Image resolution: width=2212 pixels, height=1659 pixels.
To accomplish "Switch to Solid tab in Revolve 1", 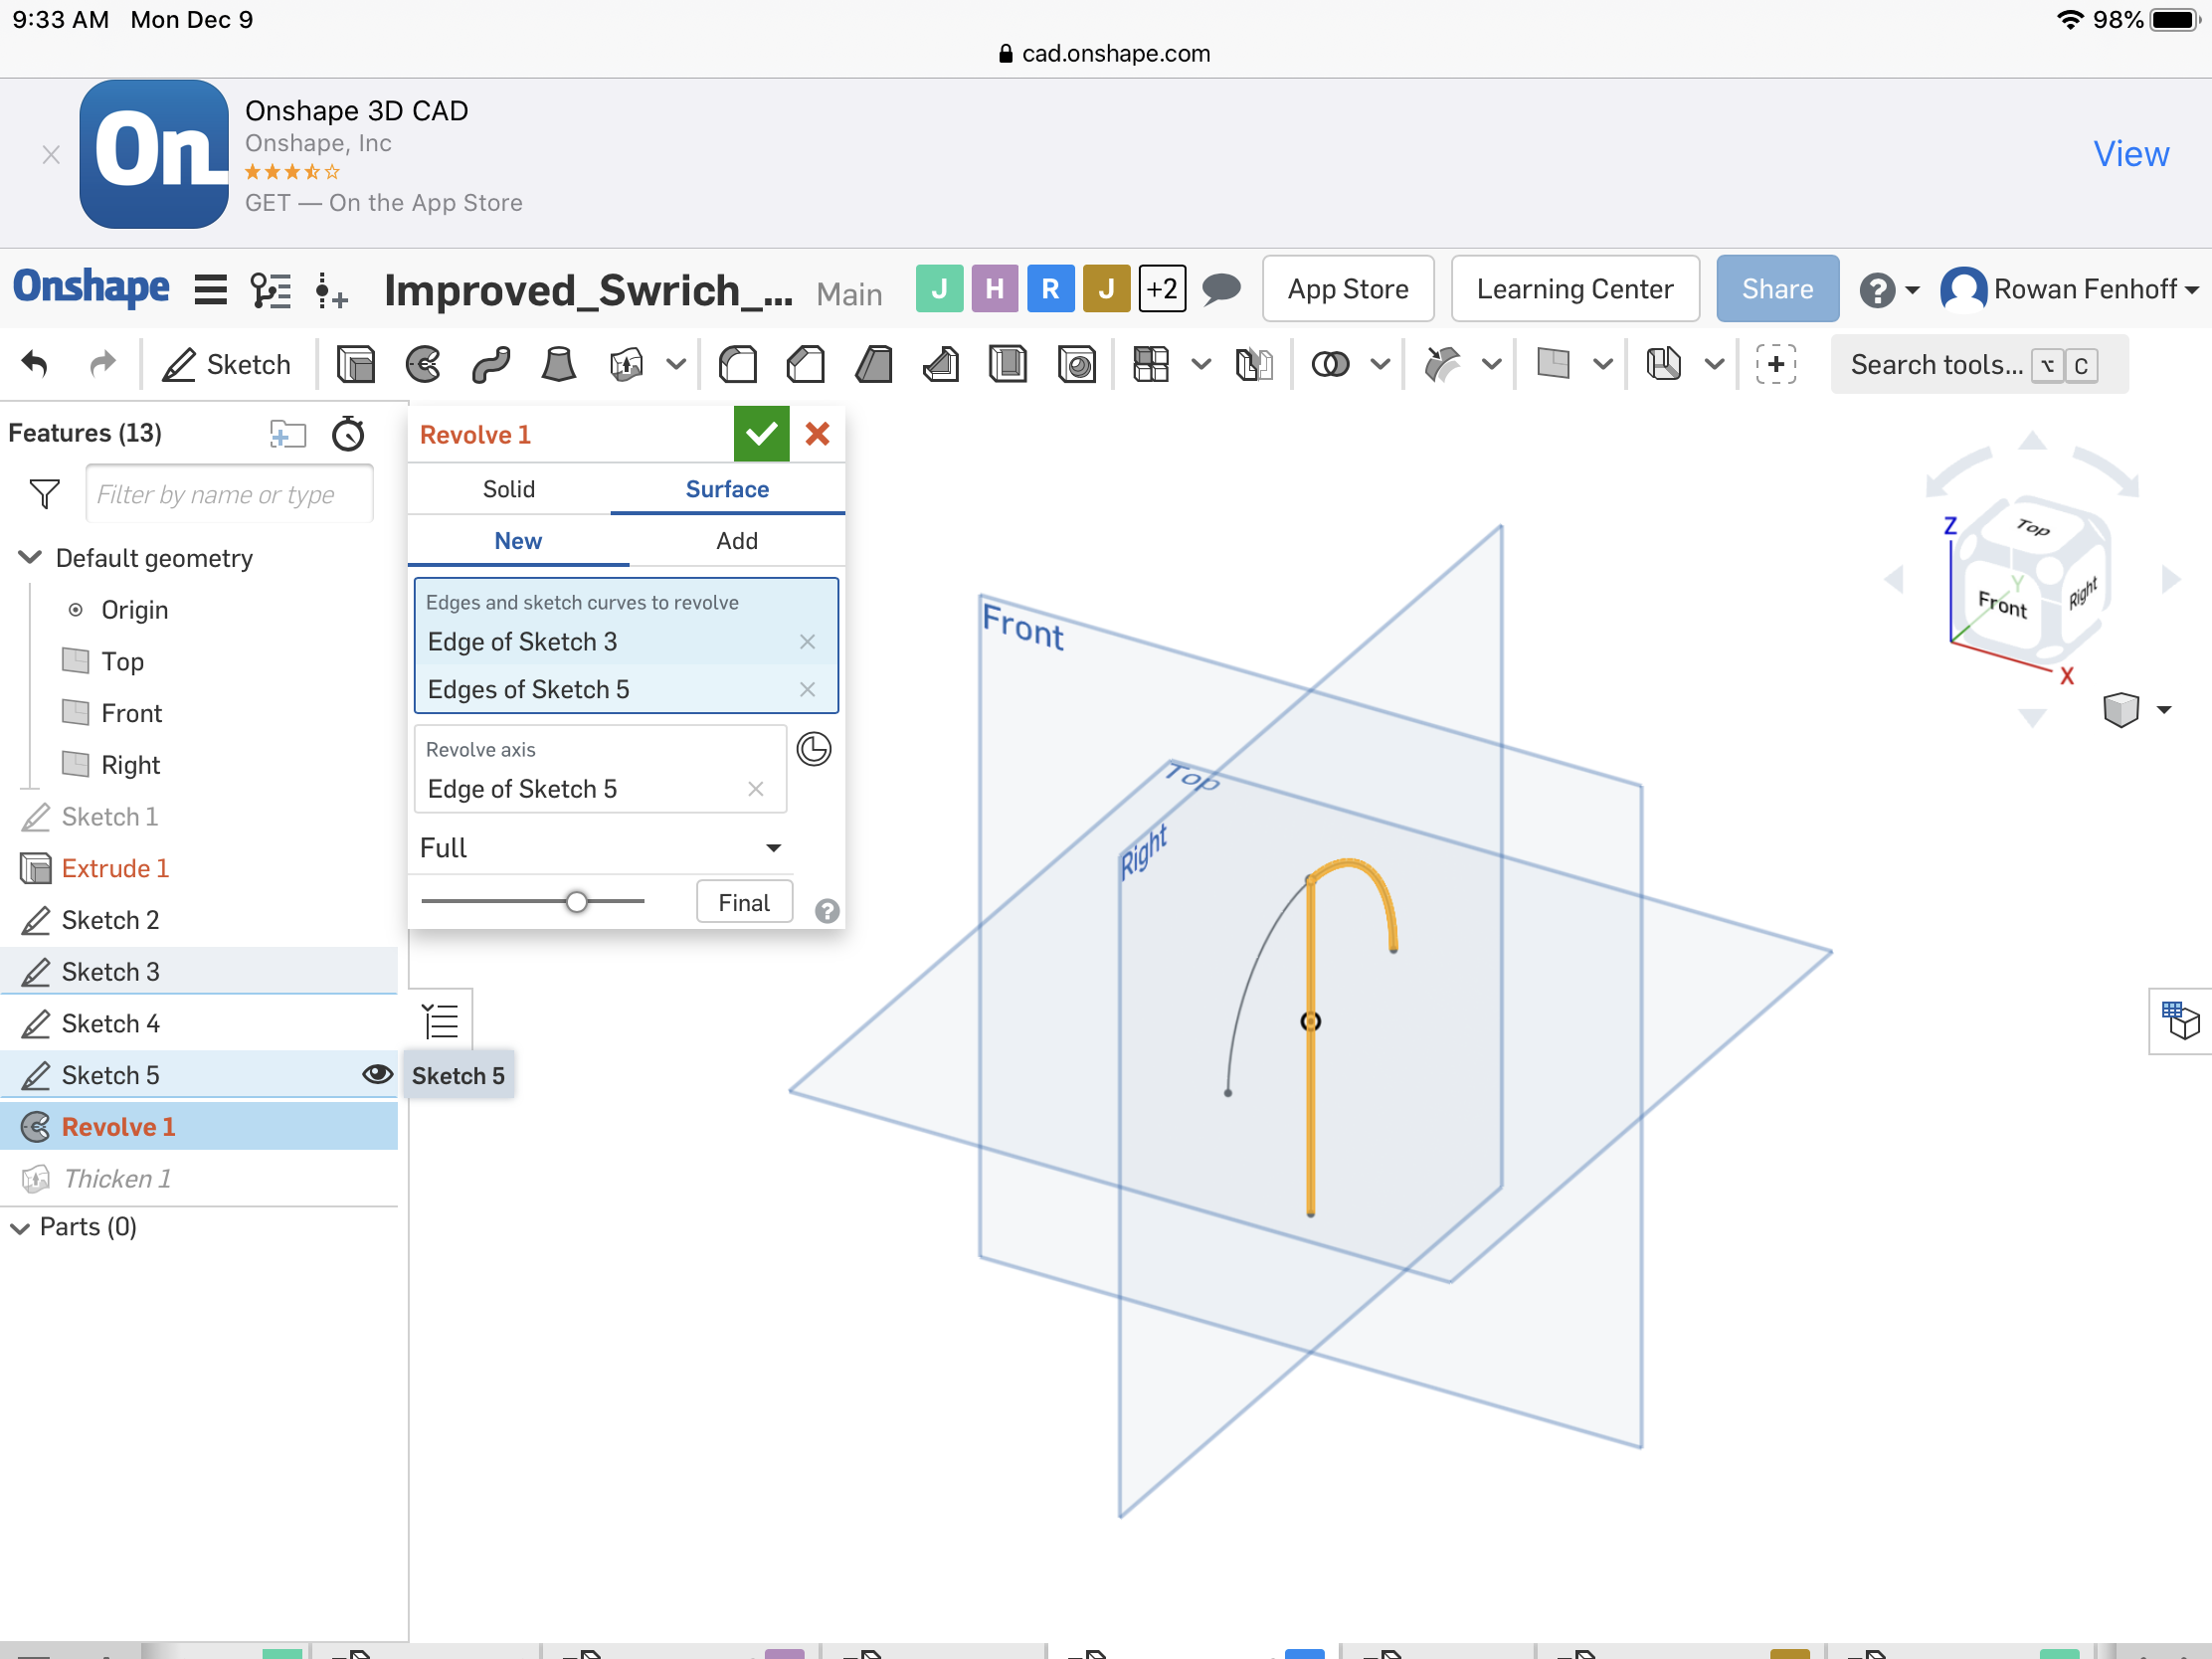I will click(x=510, y=489).
